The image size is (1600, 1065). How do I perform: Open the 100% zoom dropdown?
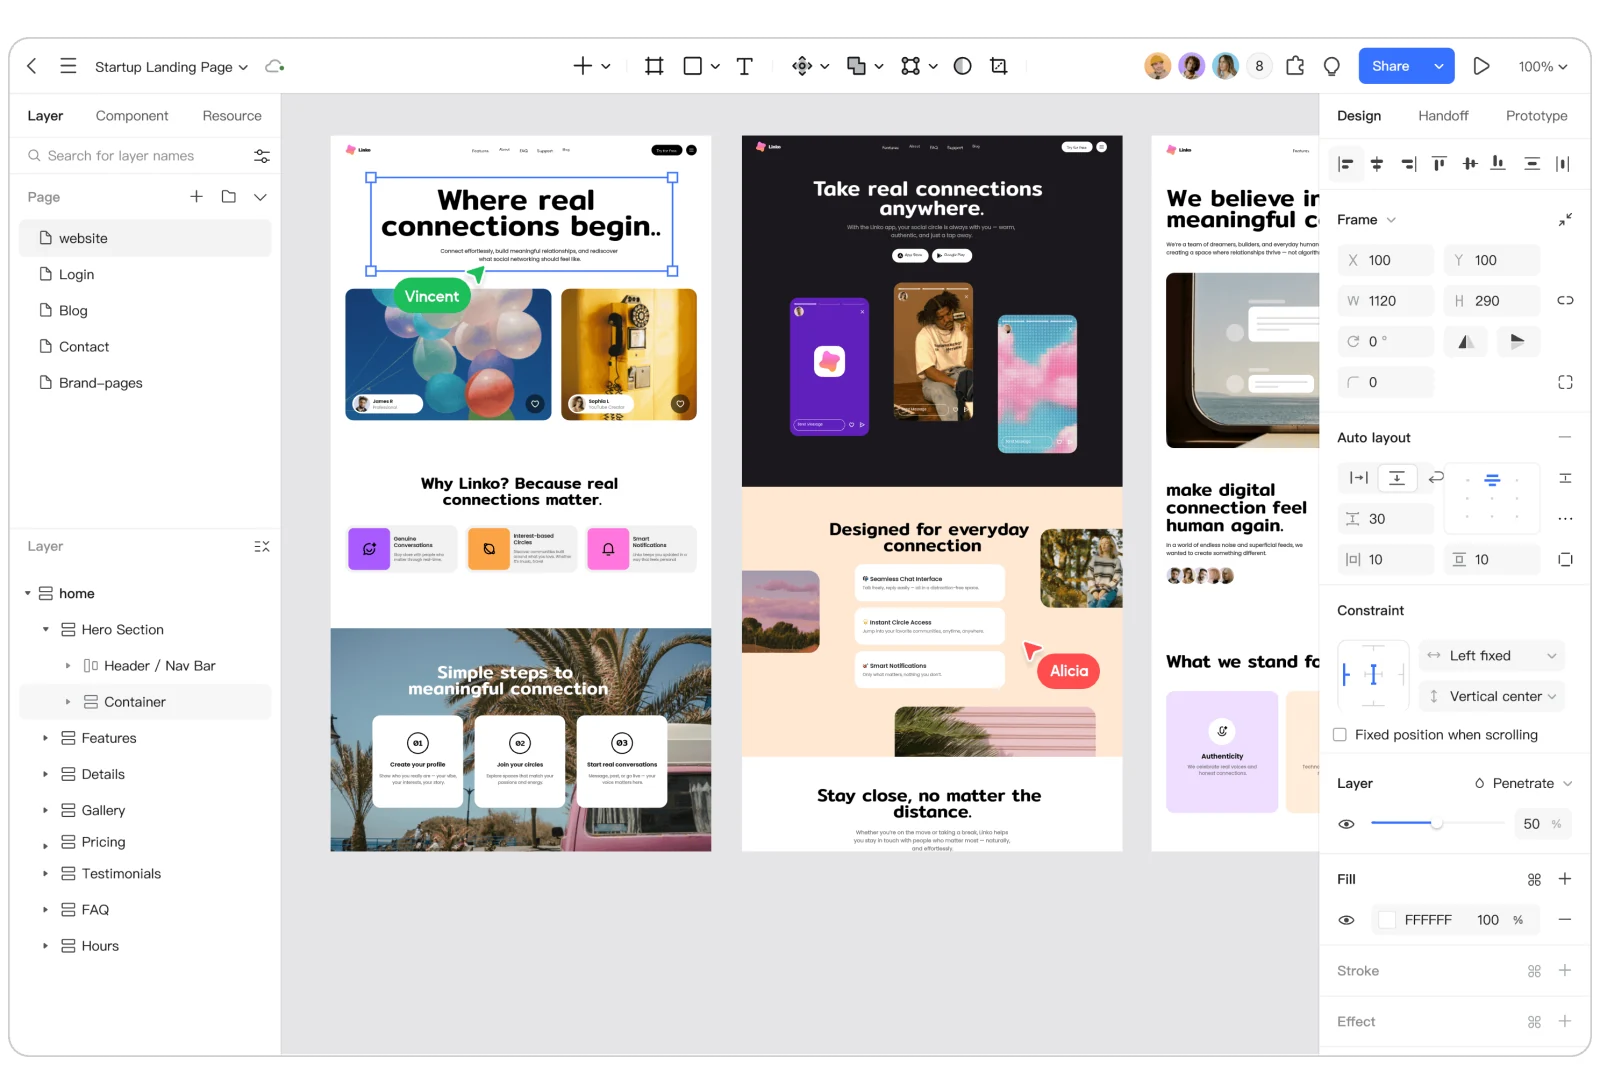pos(1542,67)
